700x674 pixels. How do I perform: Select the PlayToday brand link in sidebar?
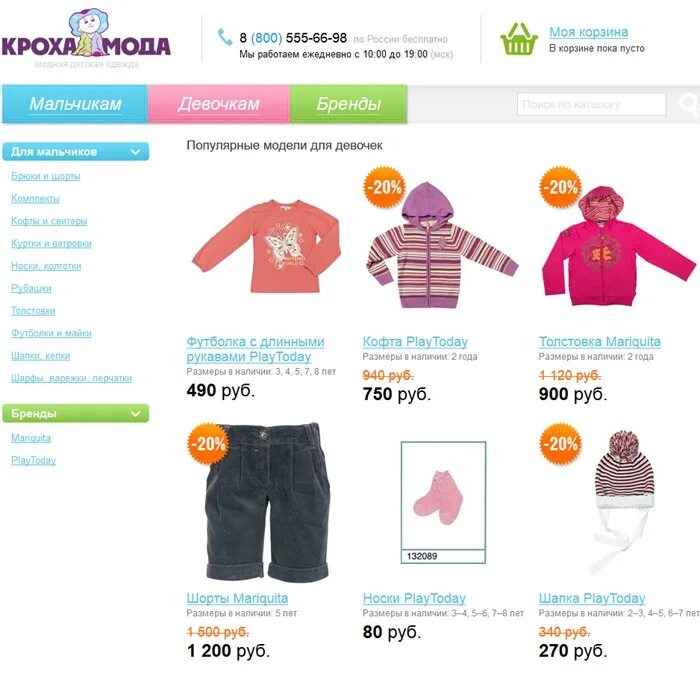coord(33,460)
